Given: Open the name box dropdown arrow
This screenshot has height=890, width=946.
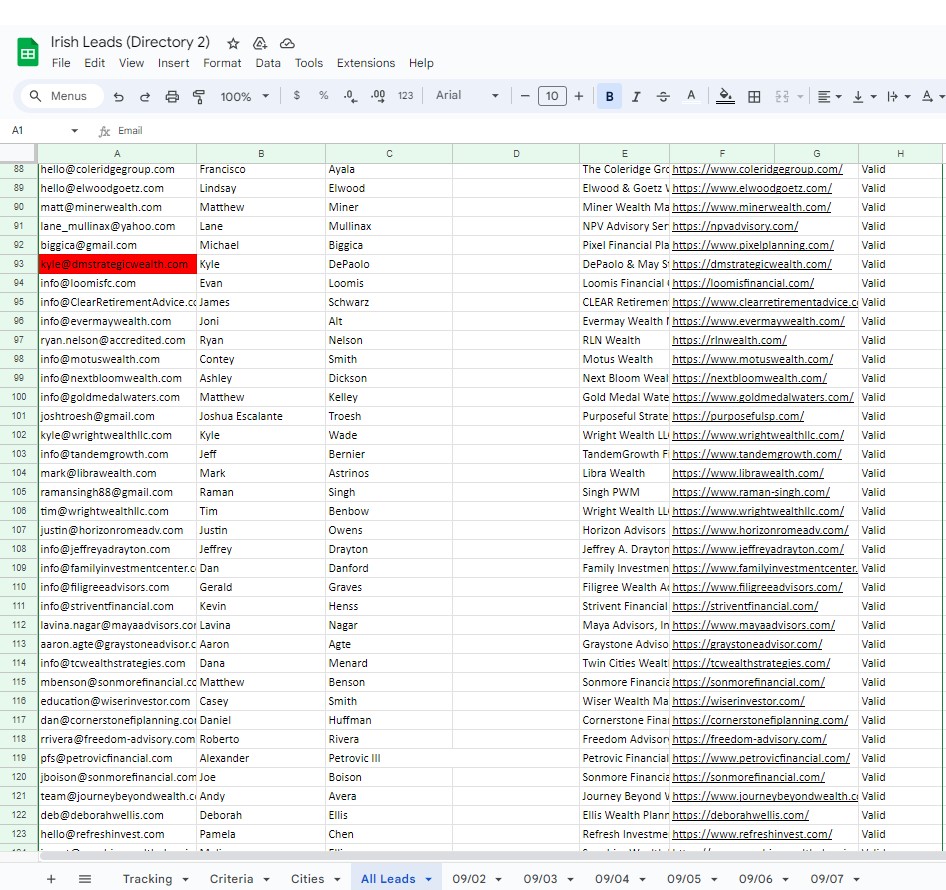Looking at the screenshot, I should [75, 130].
